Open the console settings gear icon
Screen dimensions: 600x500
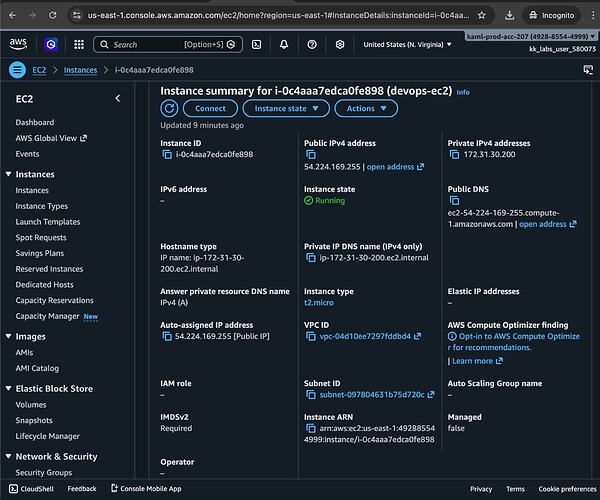tap(339, 45)
